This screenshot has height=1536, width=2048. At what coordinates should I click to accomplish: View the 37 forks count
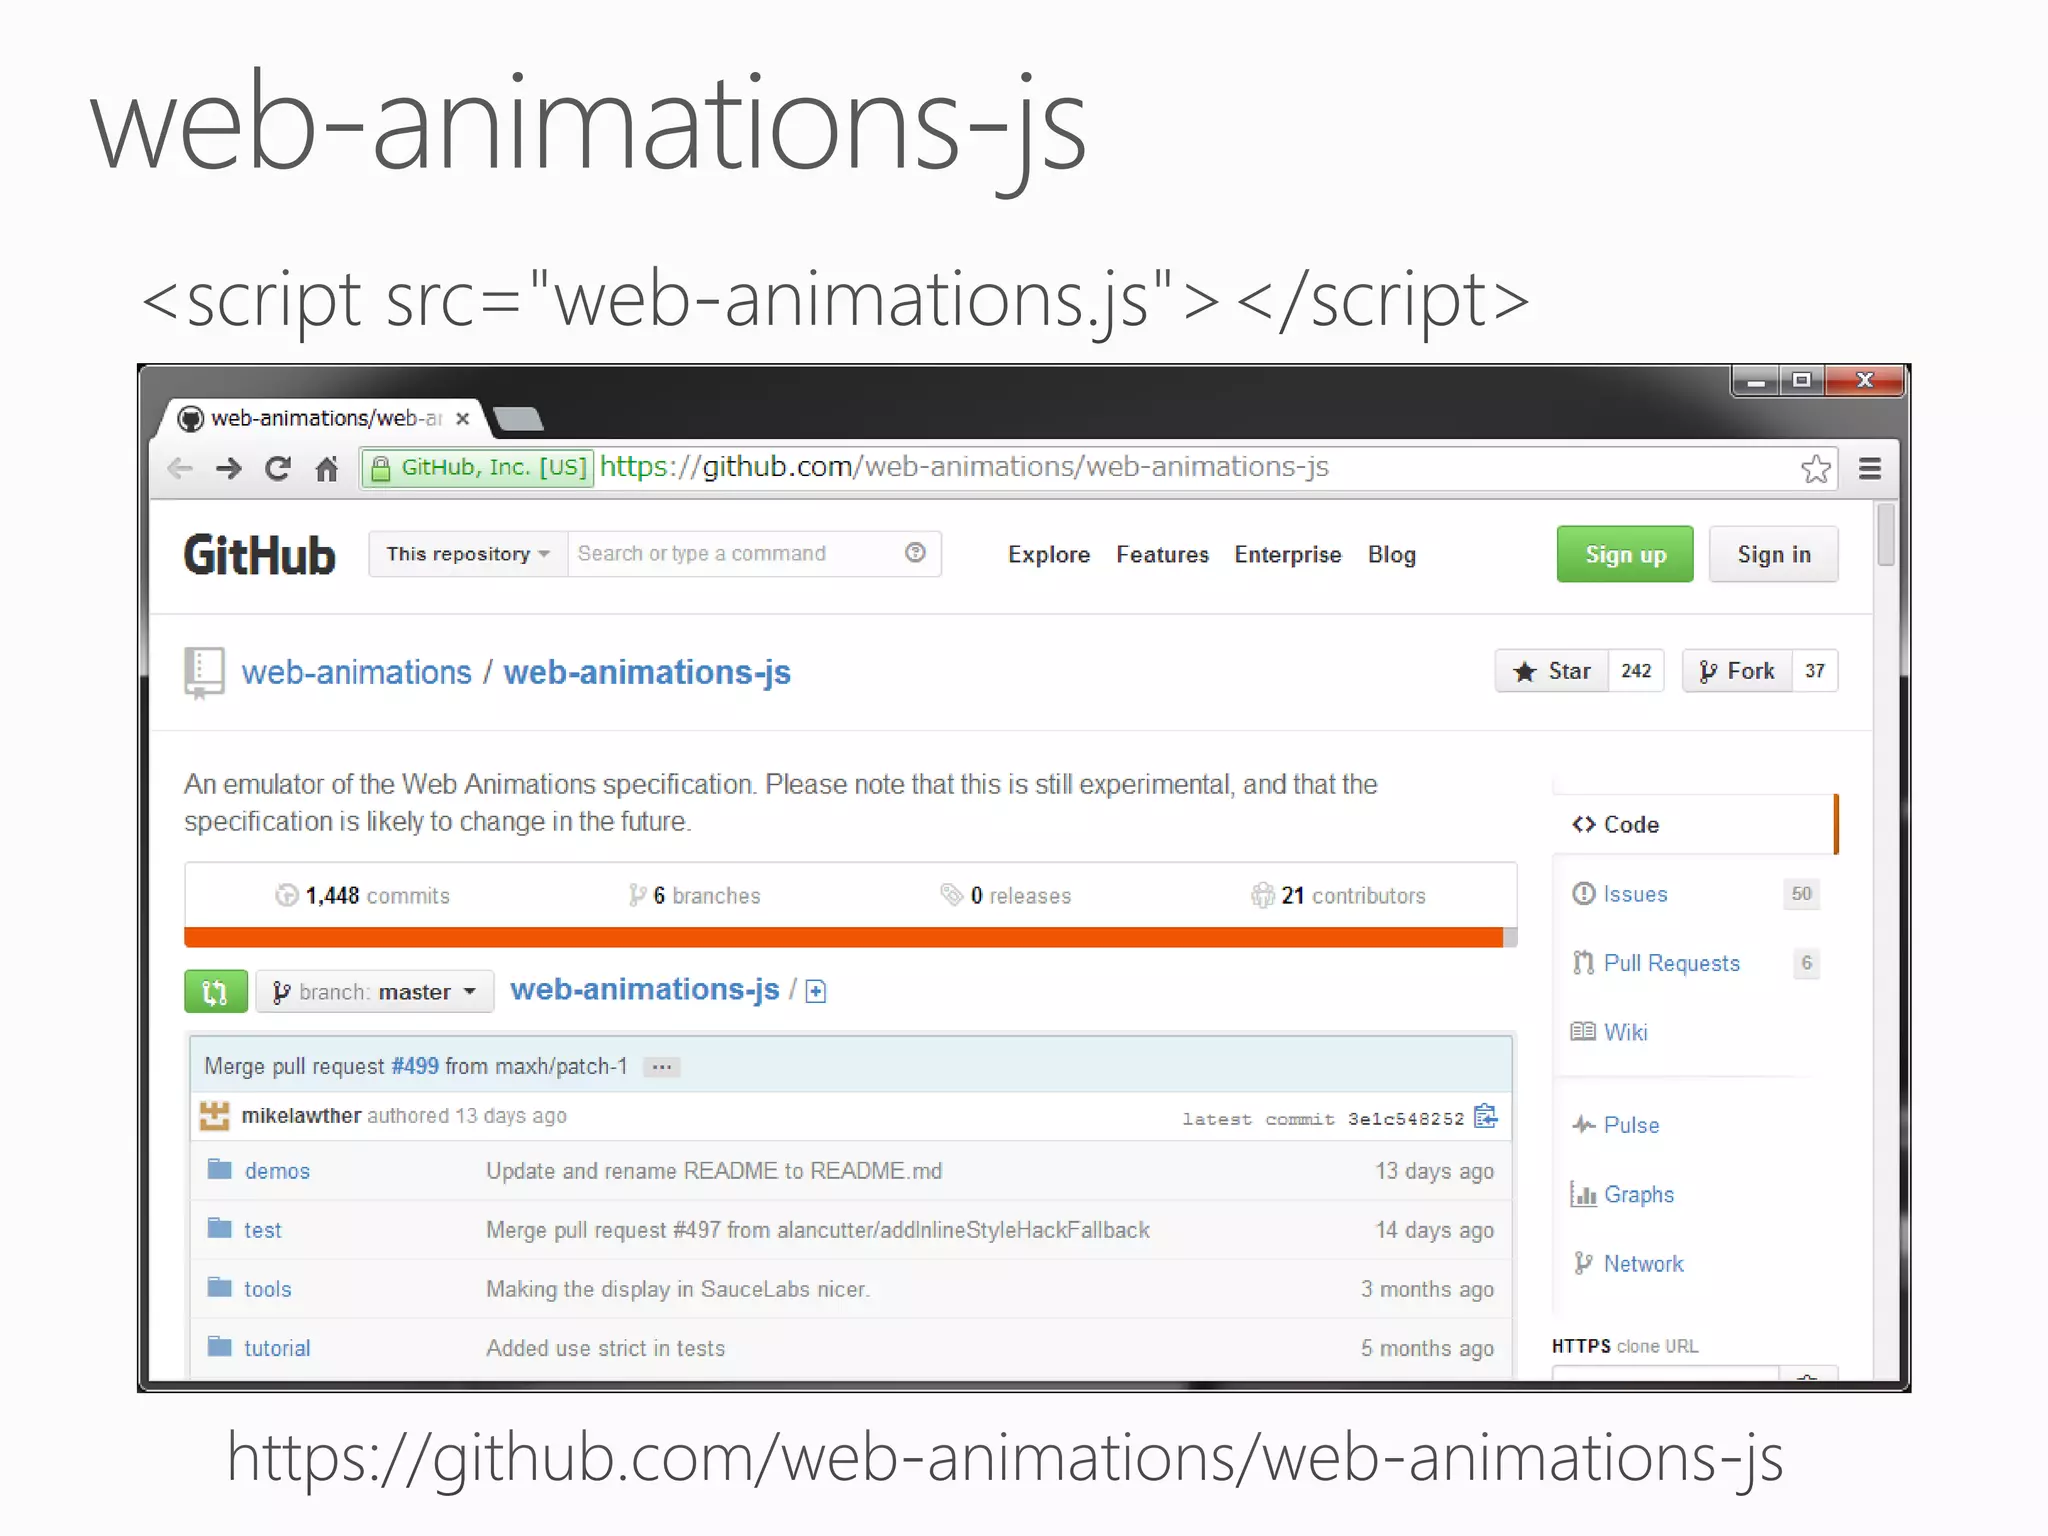[x=1815, y=671]
